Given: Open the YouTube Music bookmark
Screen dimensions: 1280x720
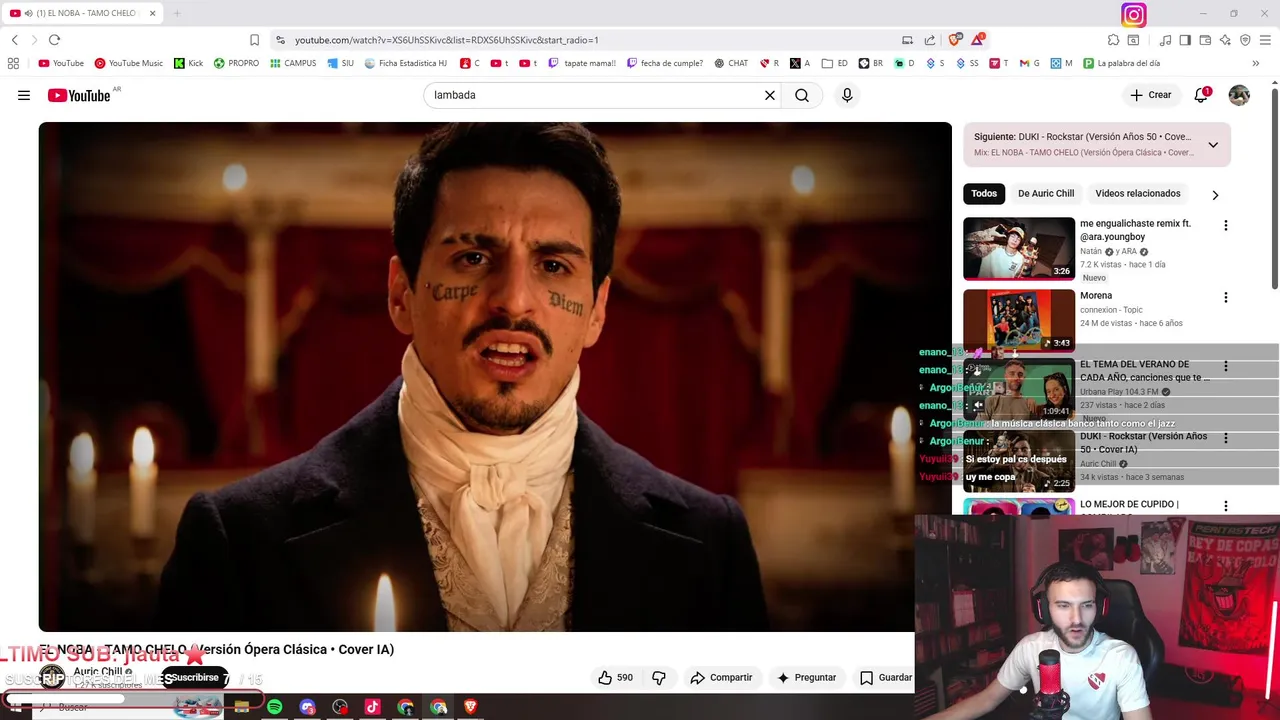Looking at the screenshot, I should (128, 63).
